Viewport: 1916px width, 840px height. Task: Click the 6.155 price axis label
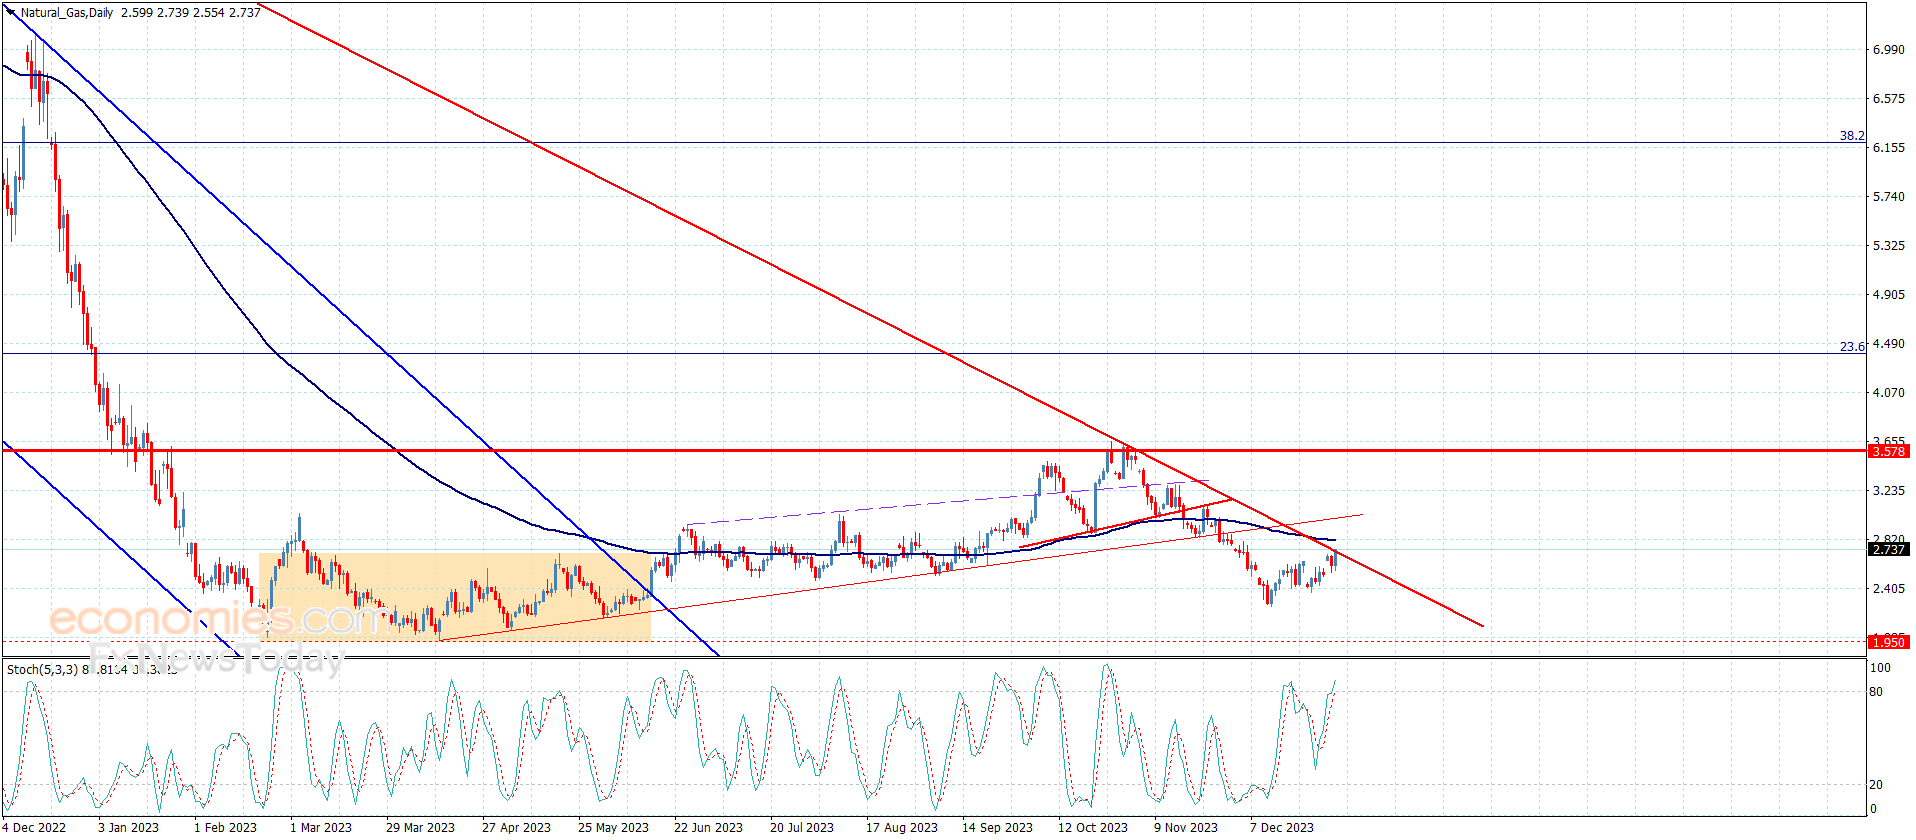tap(1889, 147)
